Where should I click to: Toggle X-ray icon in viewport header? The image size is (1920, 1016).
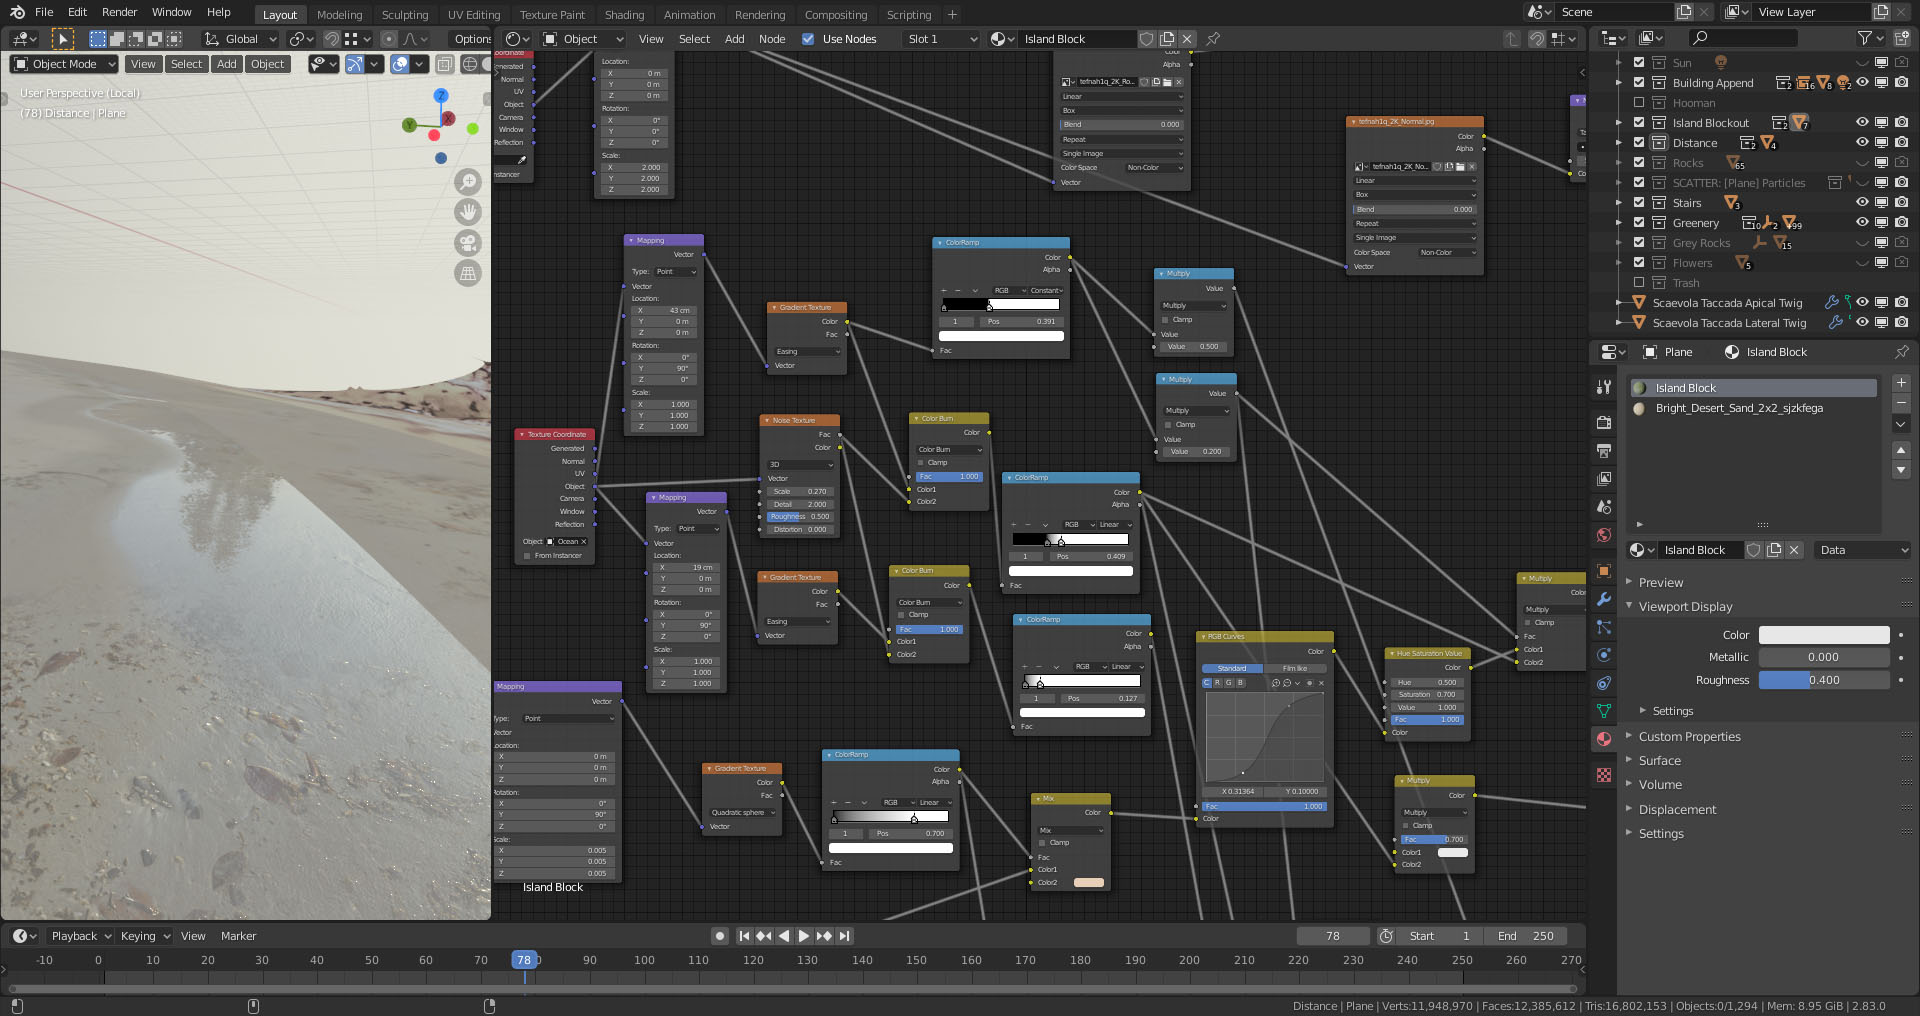pos(445,64)
